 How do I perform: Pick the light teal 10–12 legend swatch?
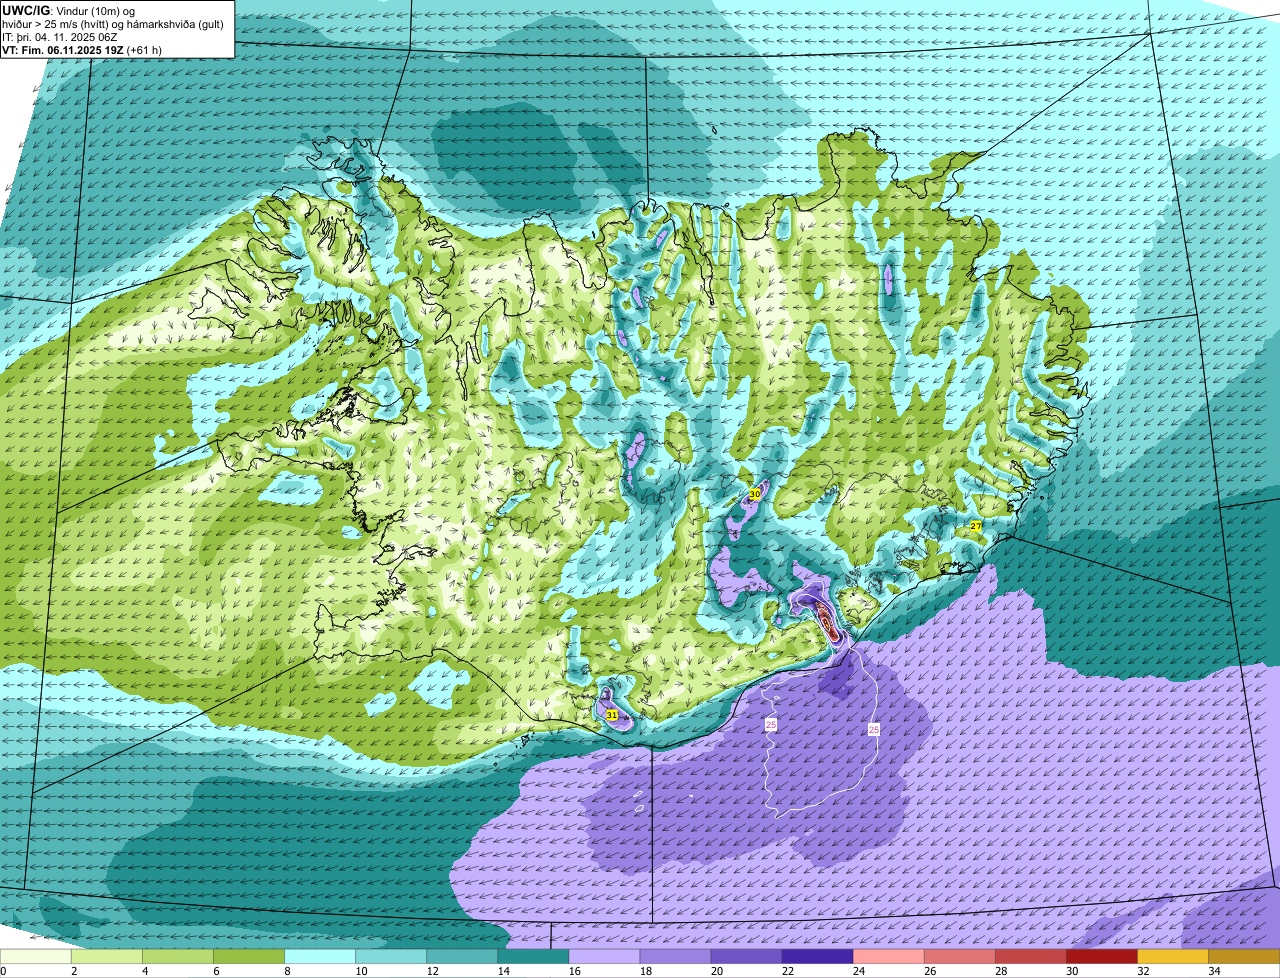(x=391, y=957)
